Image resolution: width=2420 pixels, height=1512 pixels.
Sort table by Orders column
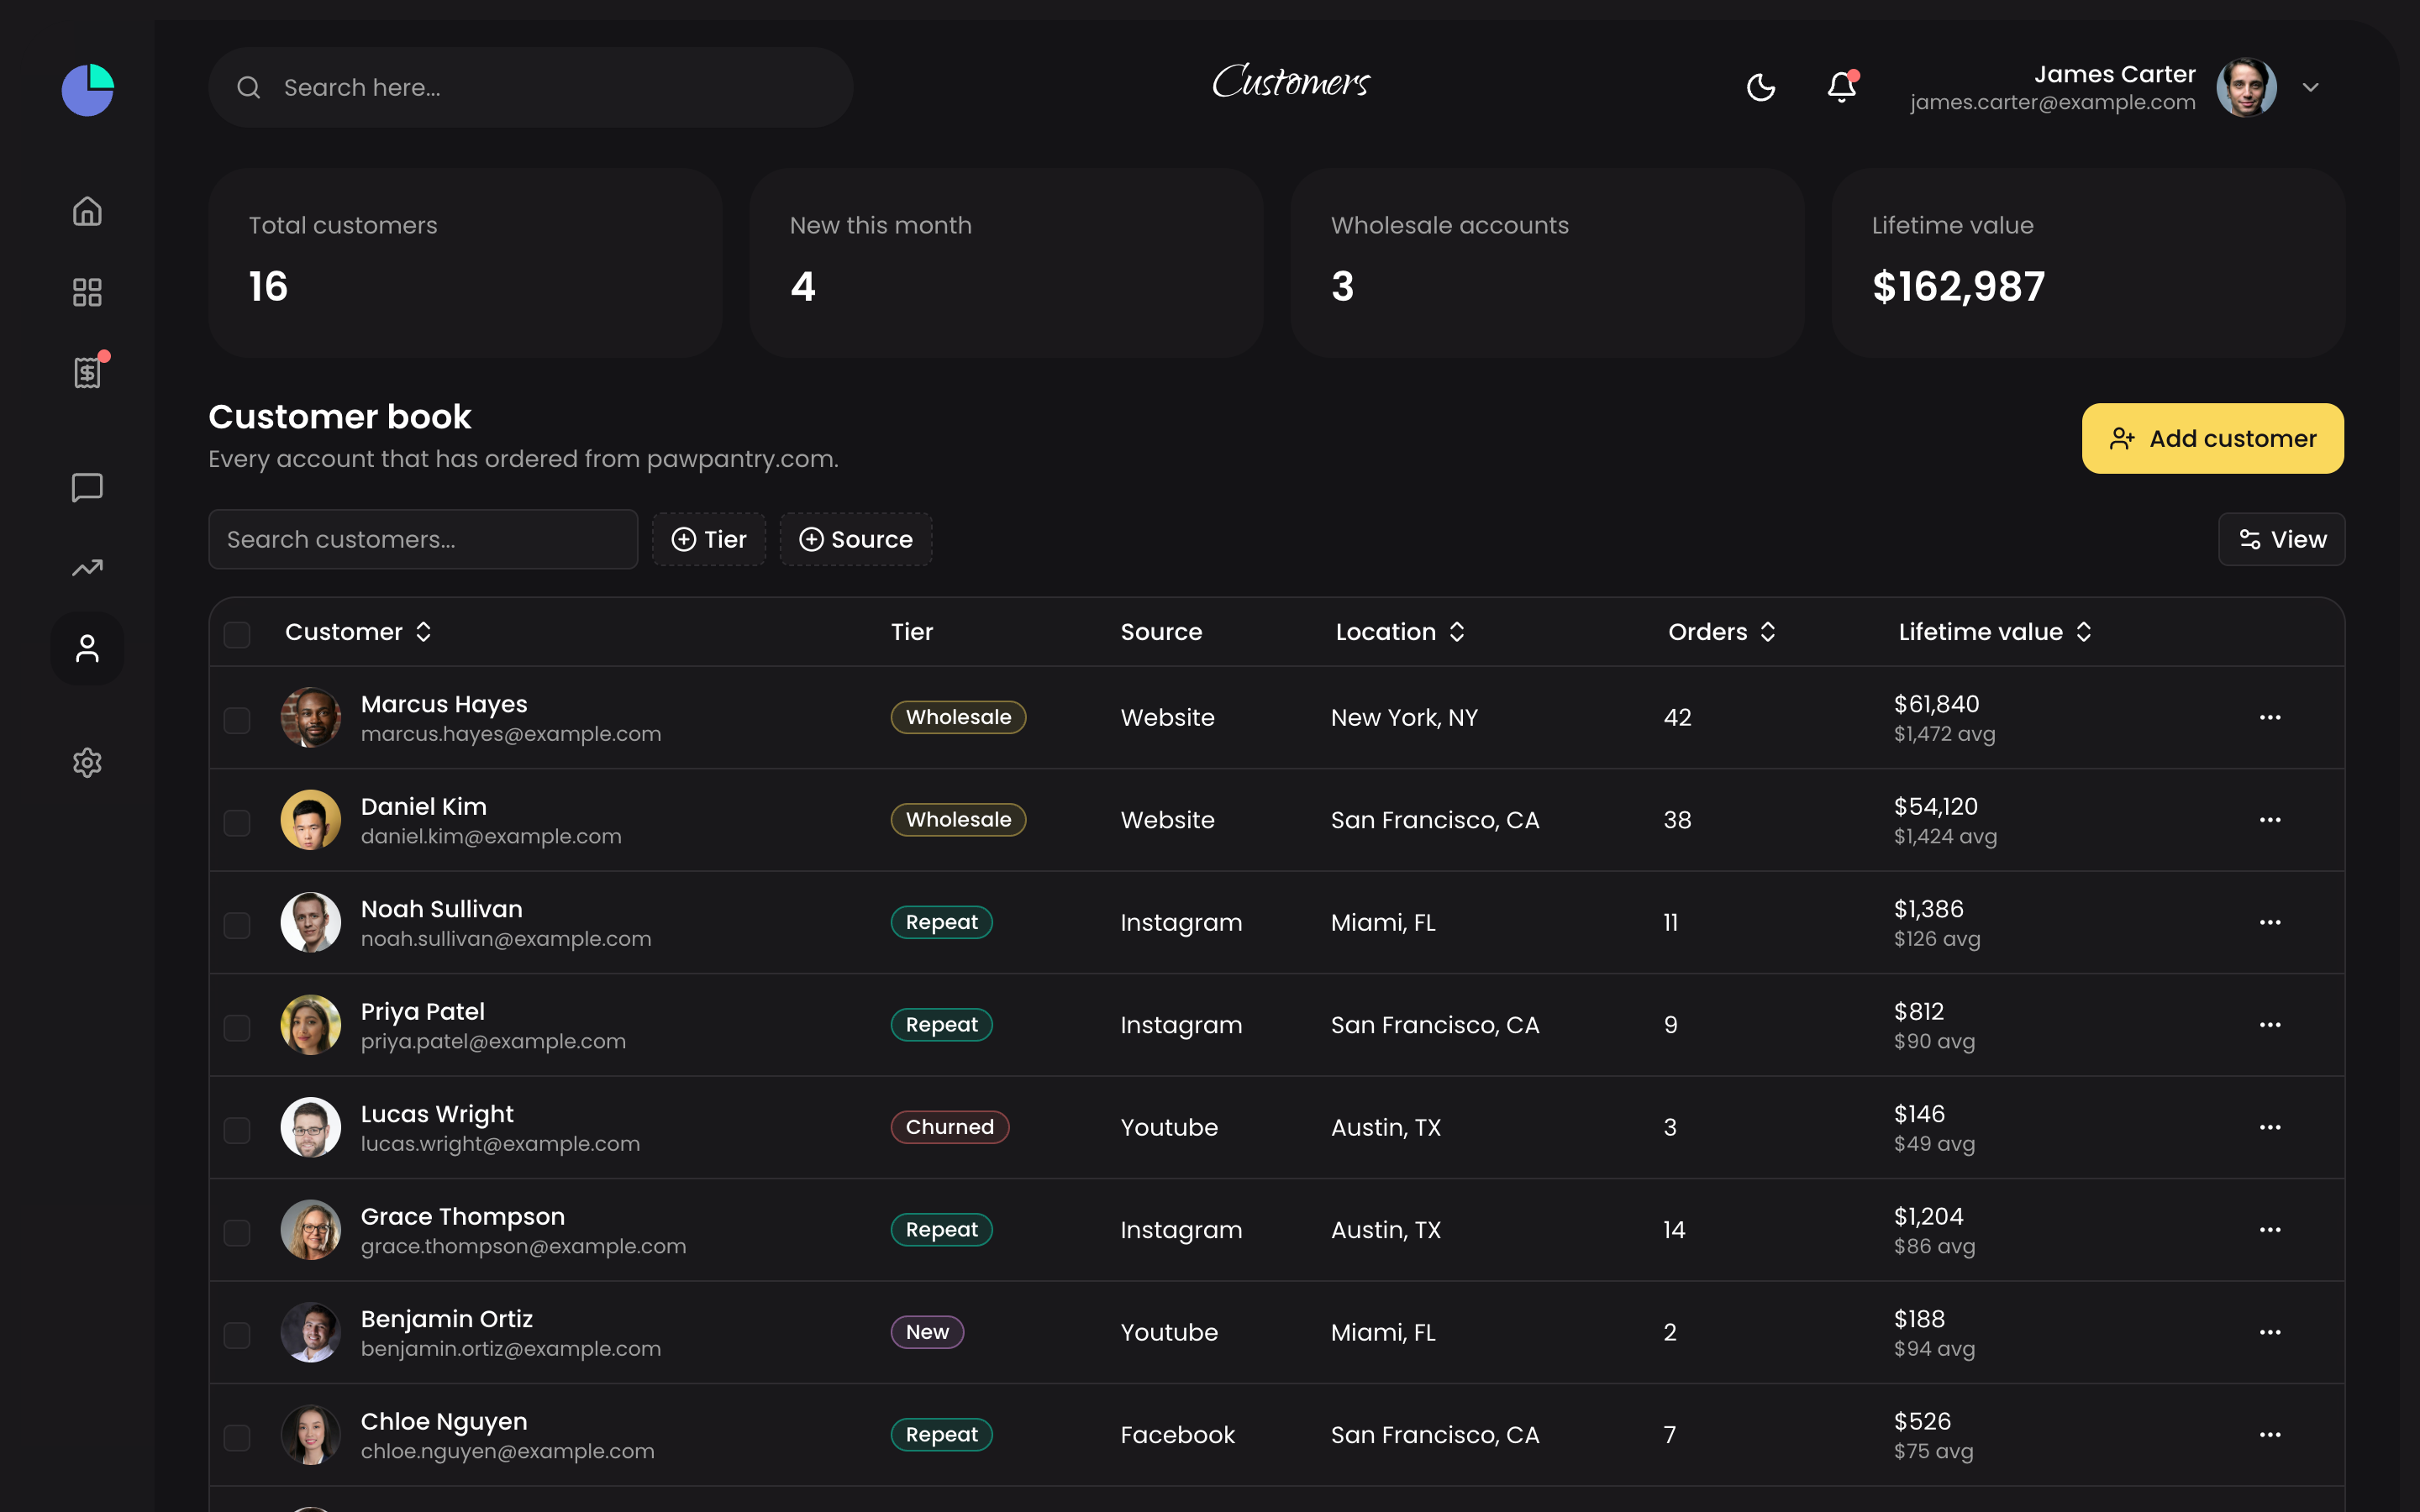point(1722,632)
